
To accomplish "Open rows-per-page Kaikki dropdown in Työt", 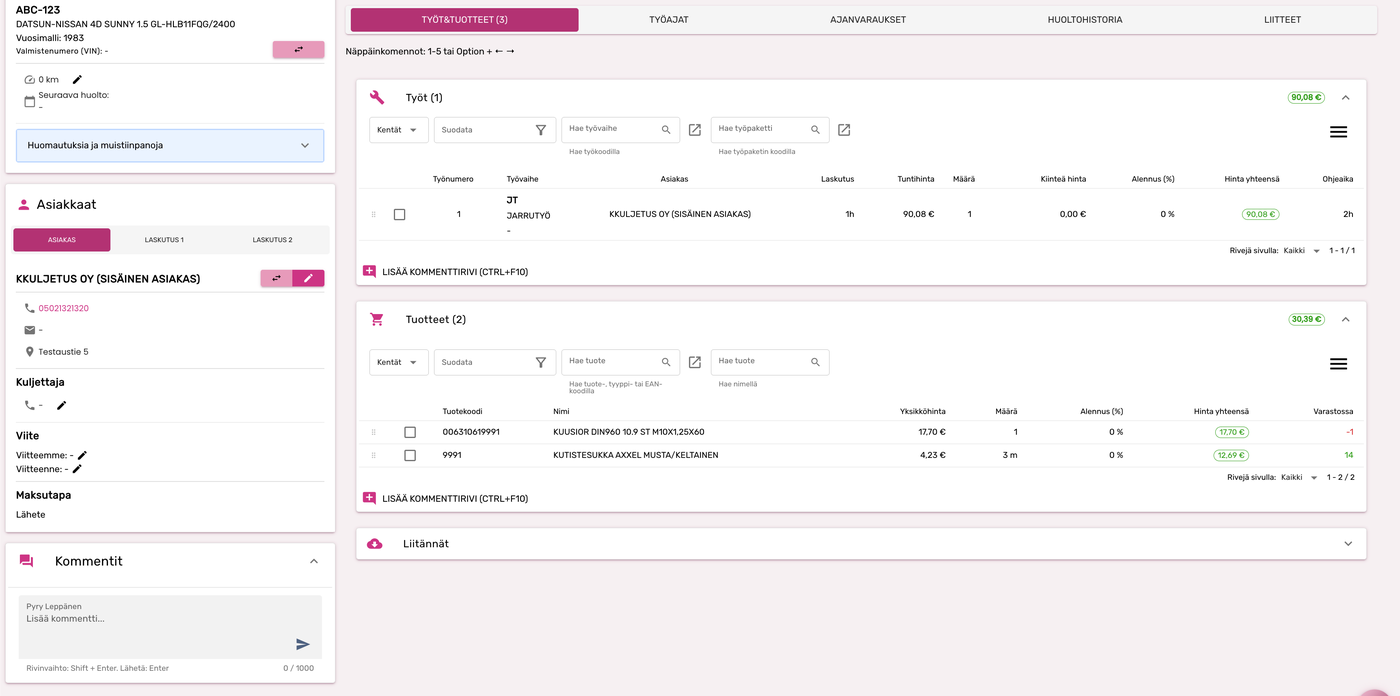I will [1301, 250].
